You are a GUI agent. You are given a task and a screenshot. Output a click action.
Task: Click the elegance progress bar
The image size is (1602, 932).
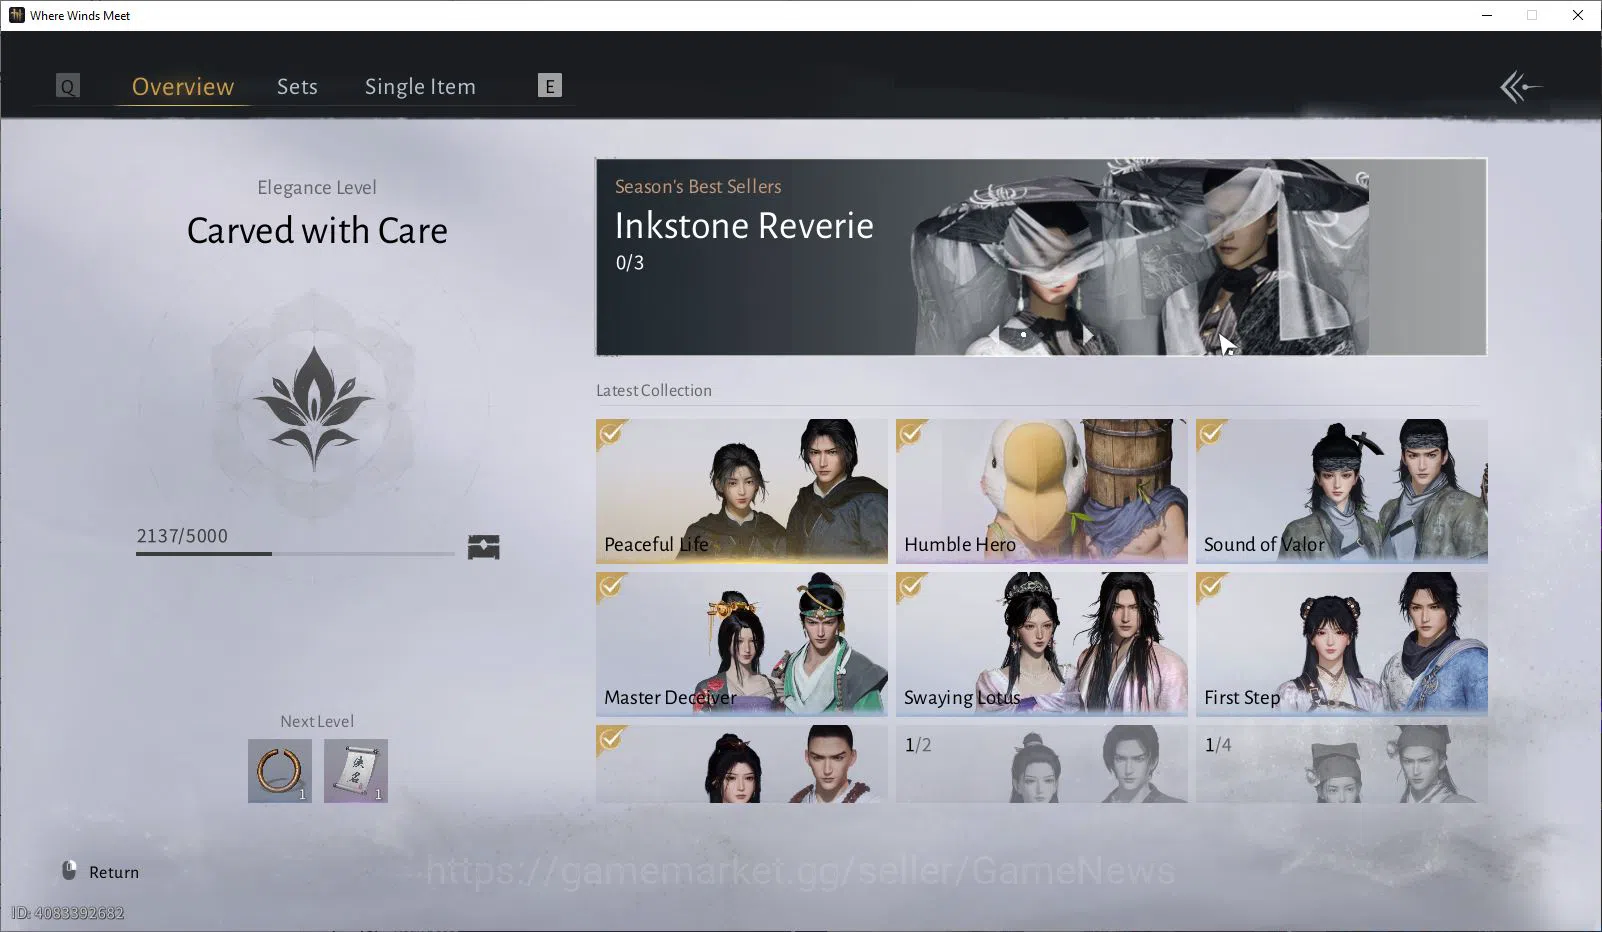[295, 553]
